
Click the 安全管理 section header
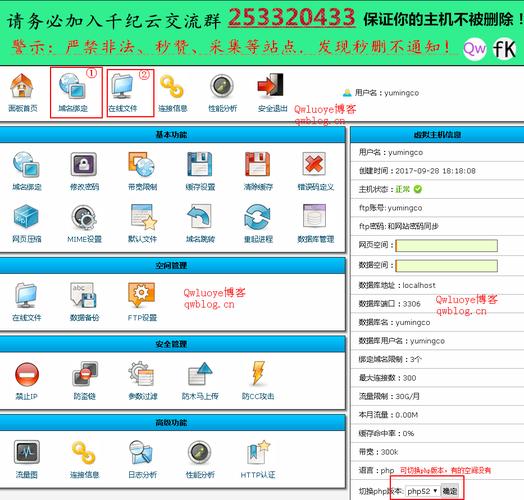[172, 344]
